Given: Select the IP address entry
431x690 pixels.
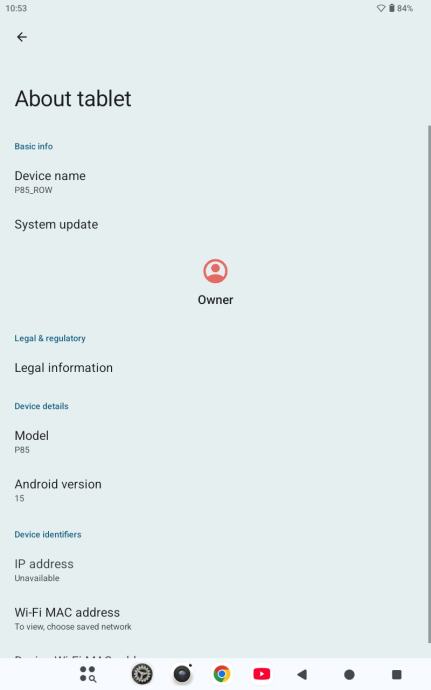Looking at the screenshot, I should [215, 570].
